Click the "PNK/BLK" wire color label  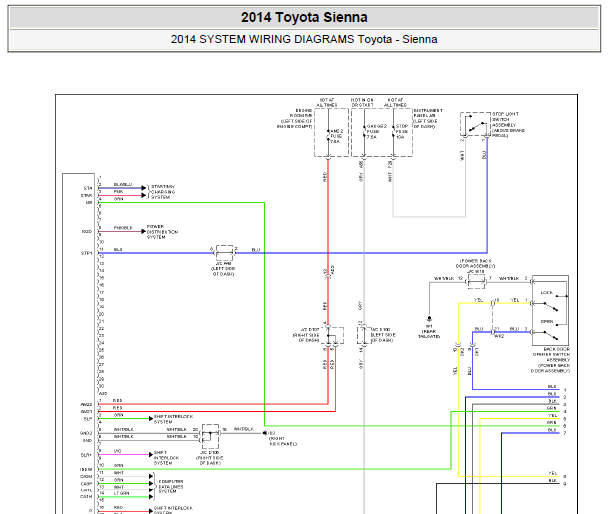123,228
